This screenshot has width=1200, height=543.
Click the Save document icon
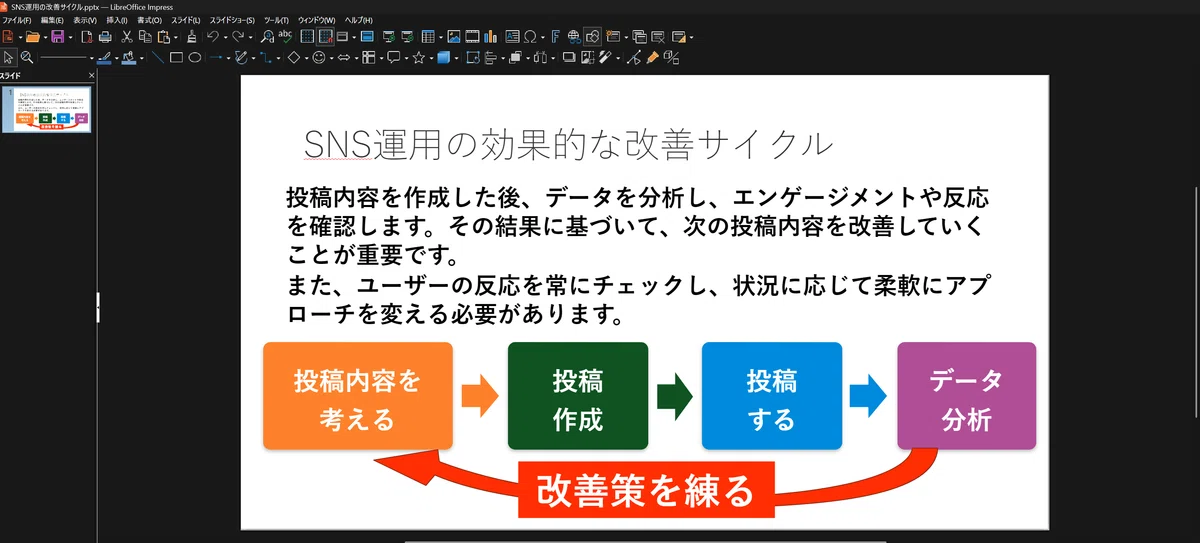click(x=57, y=37)
